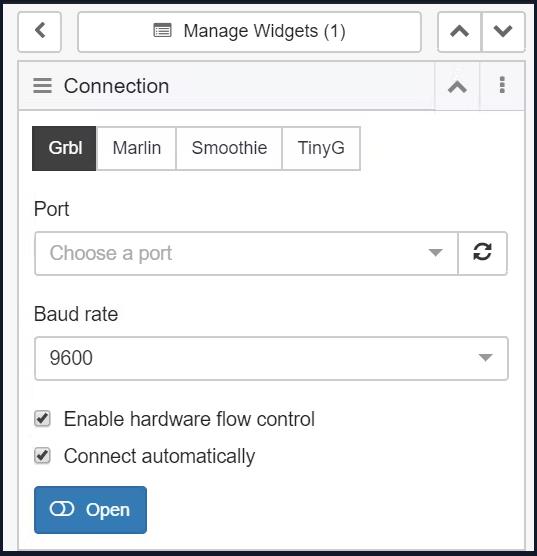The width and height of the screenshot is (537, 556).
Task: Click the back arrow button
Action: 39,32
